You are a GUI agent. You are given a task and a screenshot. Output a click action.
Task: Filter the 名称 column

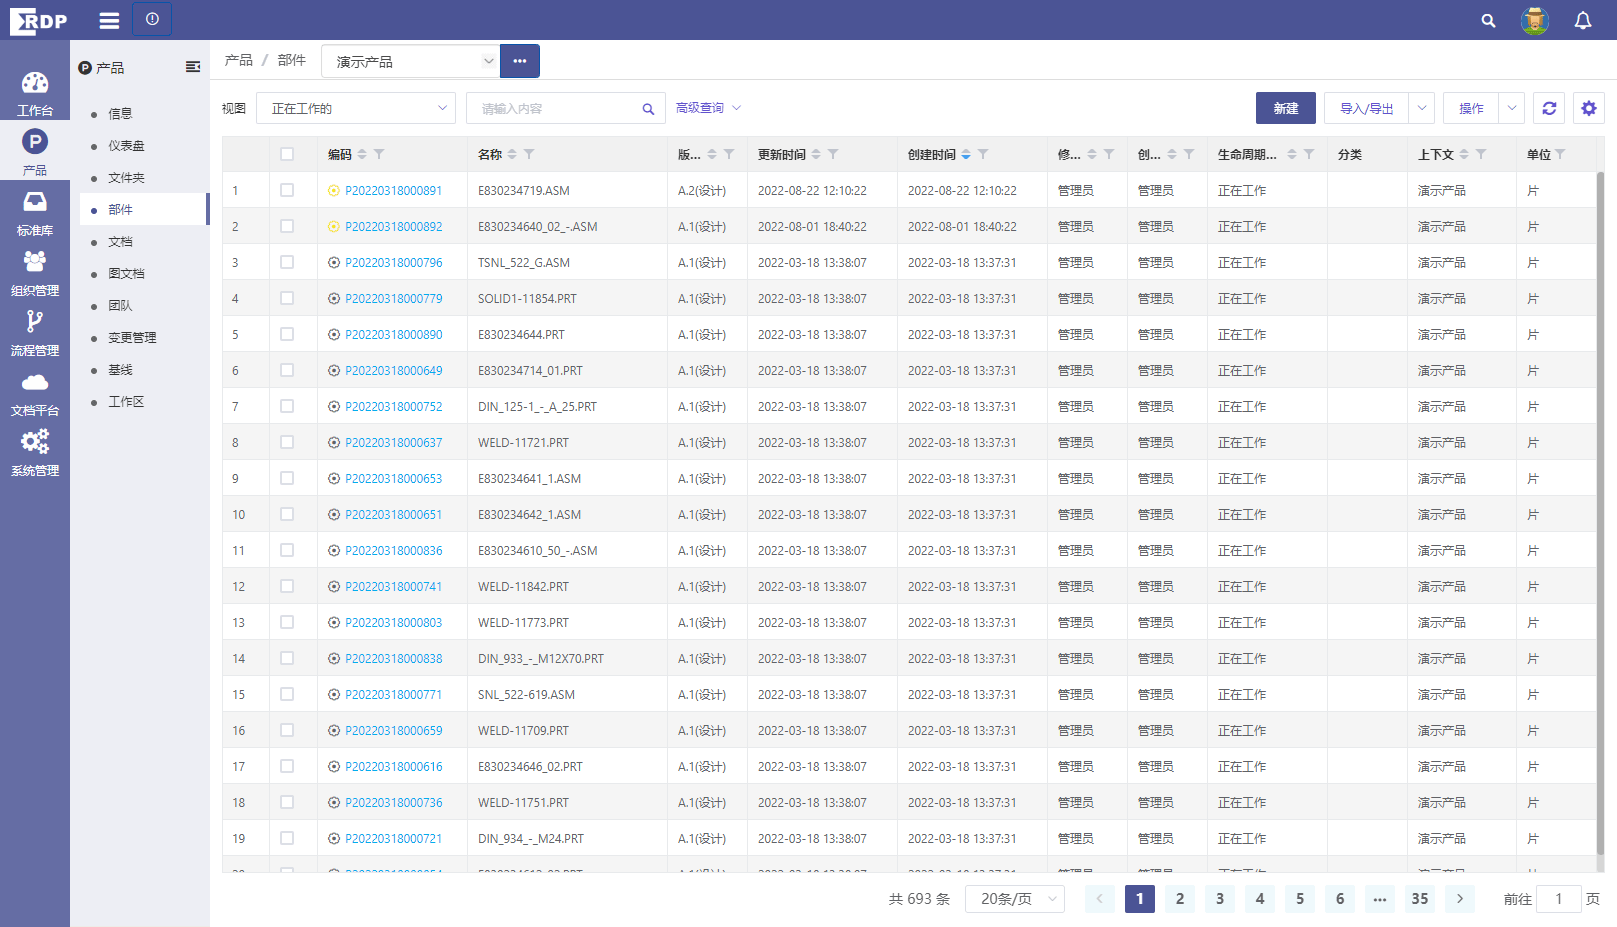pos(529,154)
